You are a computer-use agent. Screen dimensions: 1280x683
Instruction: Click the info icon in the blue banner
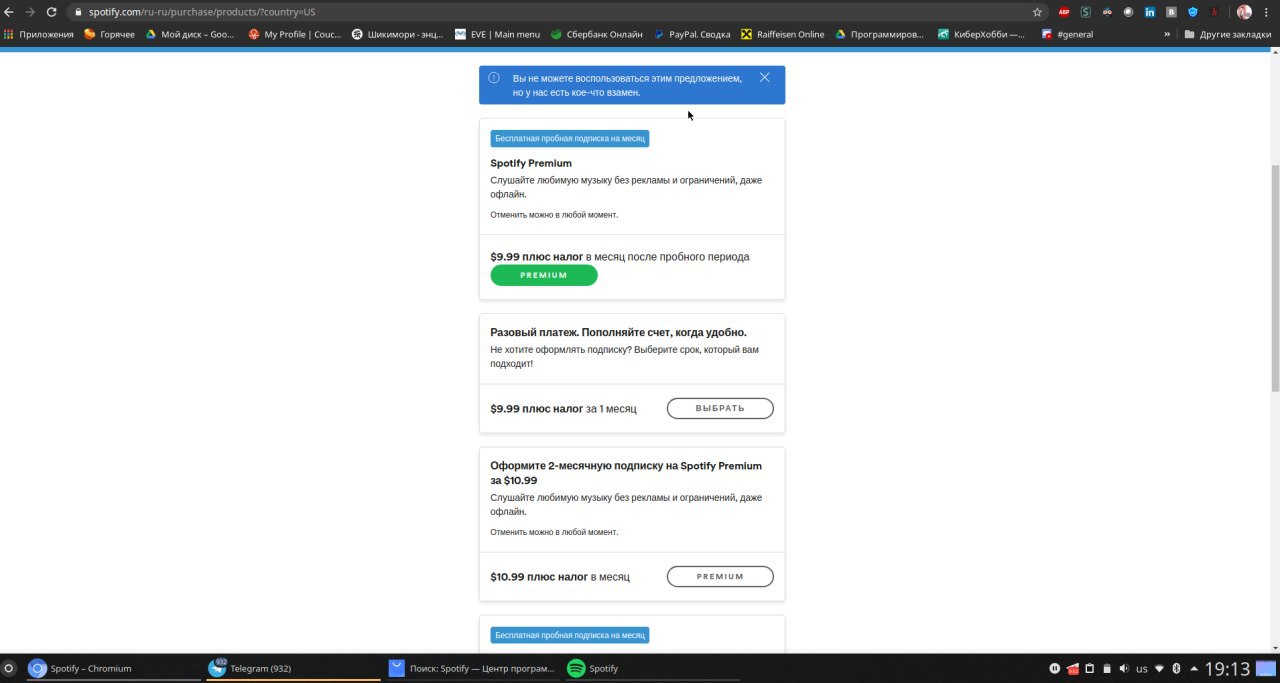(494, 77)
